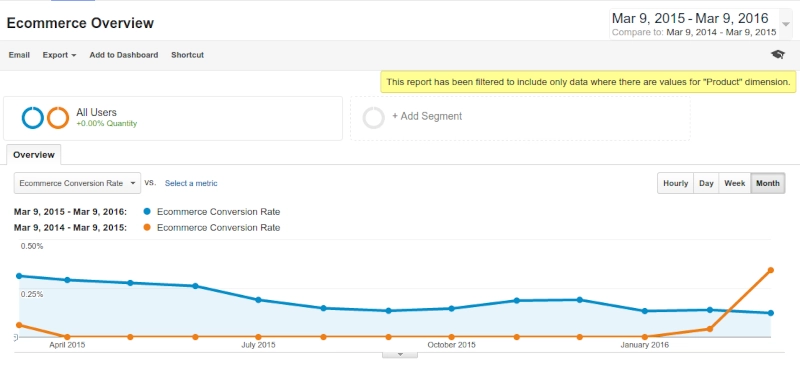Click the orange All Users segment circle
Screen dimensions: 800x367
click(x=58, y=118)
